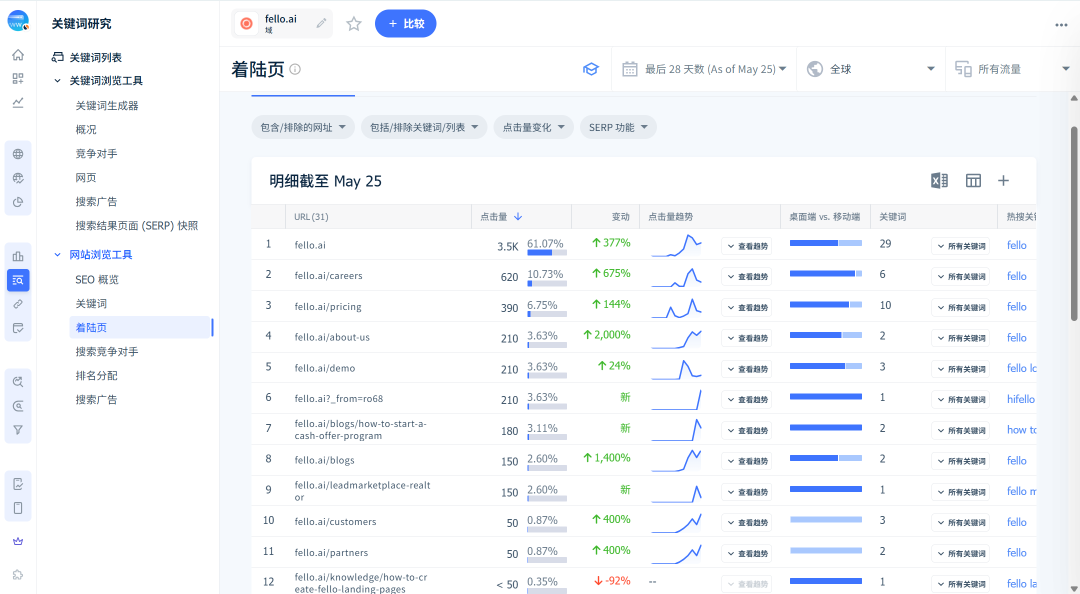Image resolution: width=1080 pixels, height=594 pixels.
Task: Open the link chain icon in left rail
Action: (x=18, y=304)
